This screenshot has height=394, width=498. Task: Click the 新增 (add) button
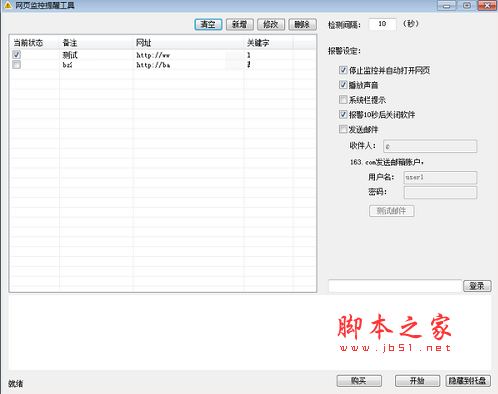click(x=240, y=24)
